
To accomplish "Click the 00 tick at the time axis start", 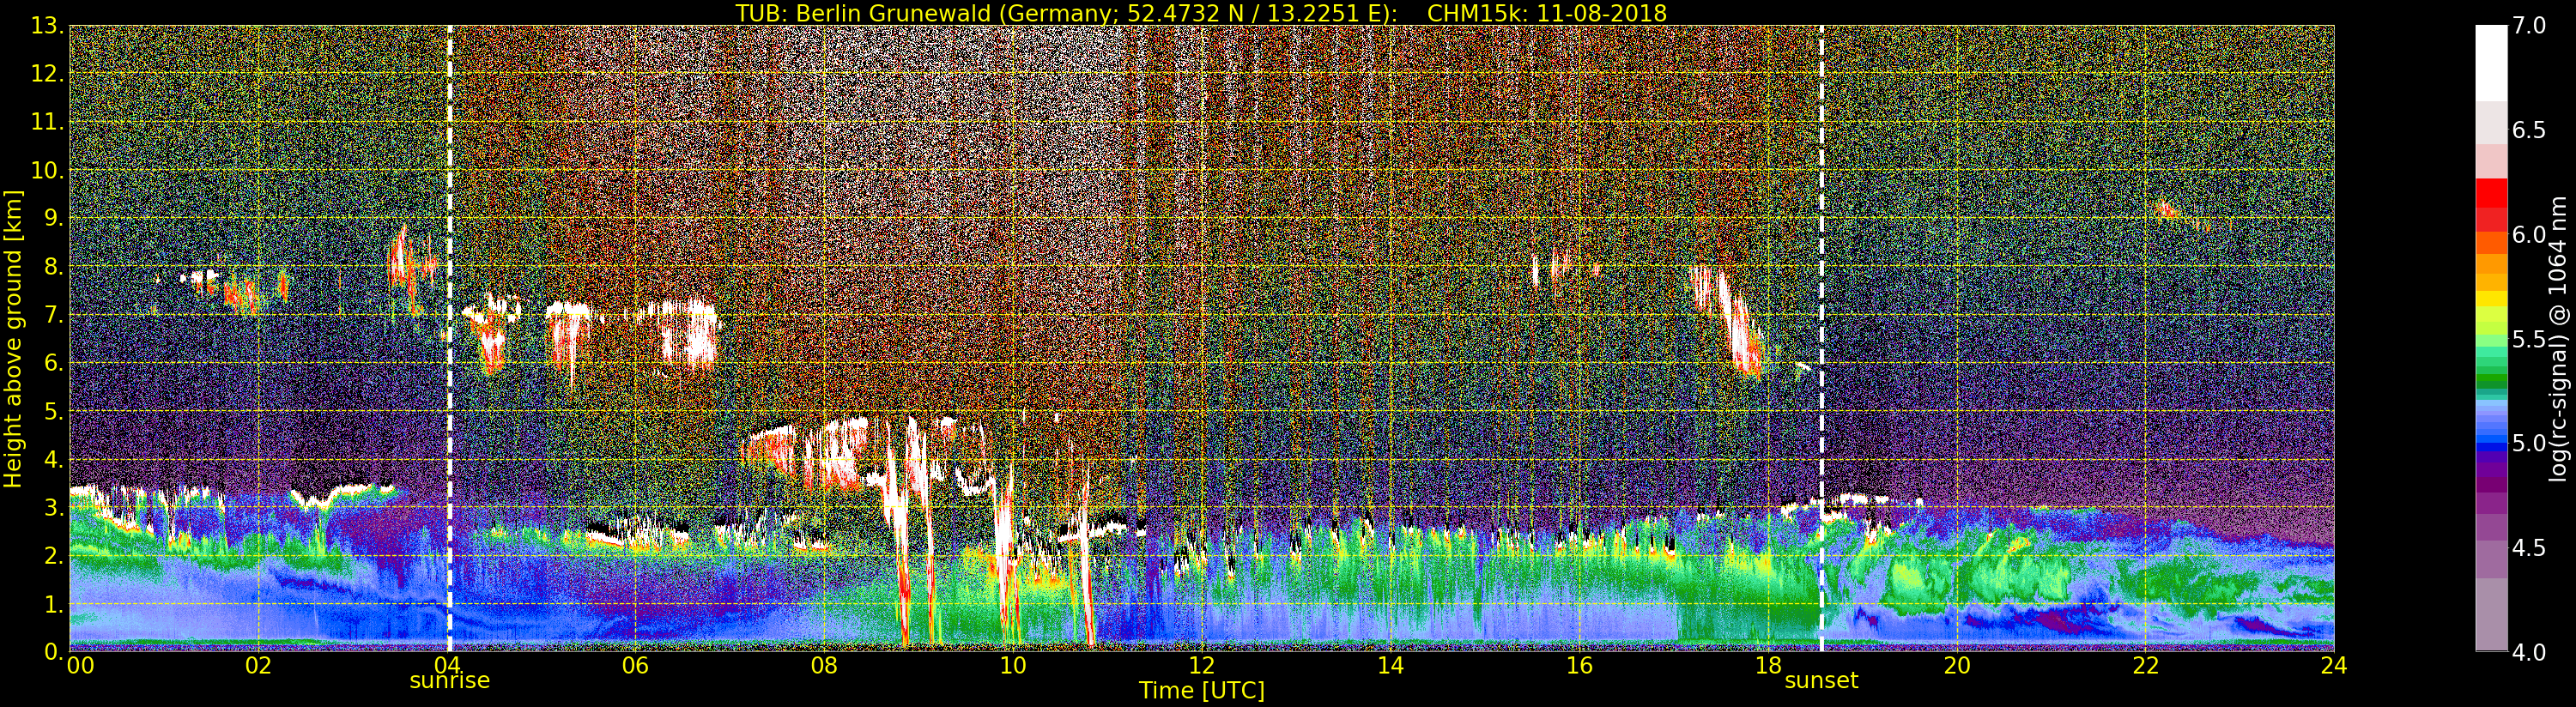I will pos(80,665).
